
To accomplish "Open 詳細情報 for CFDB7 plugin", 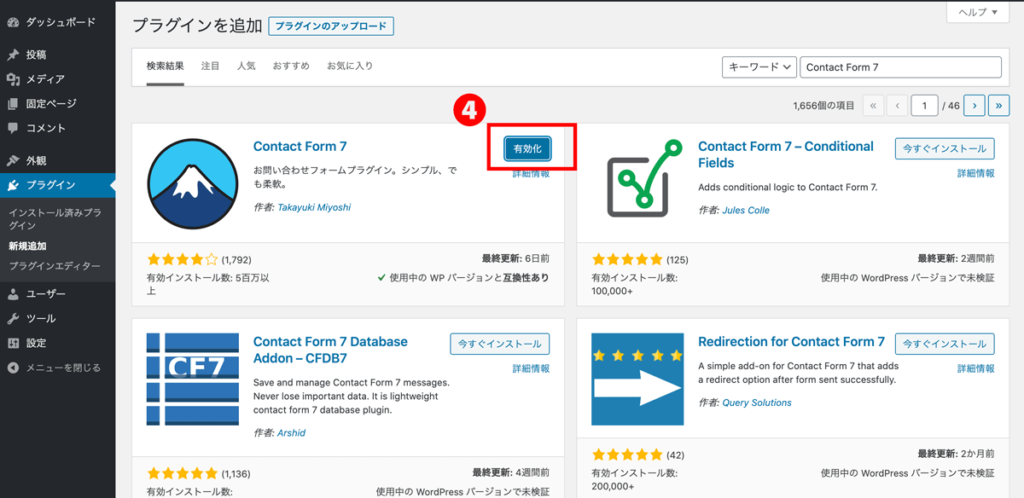I will pyautogui.click(x=531, y=369).
